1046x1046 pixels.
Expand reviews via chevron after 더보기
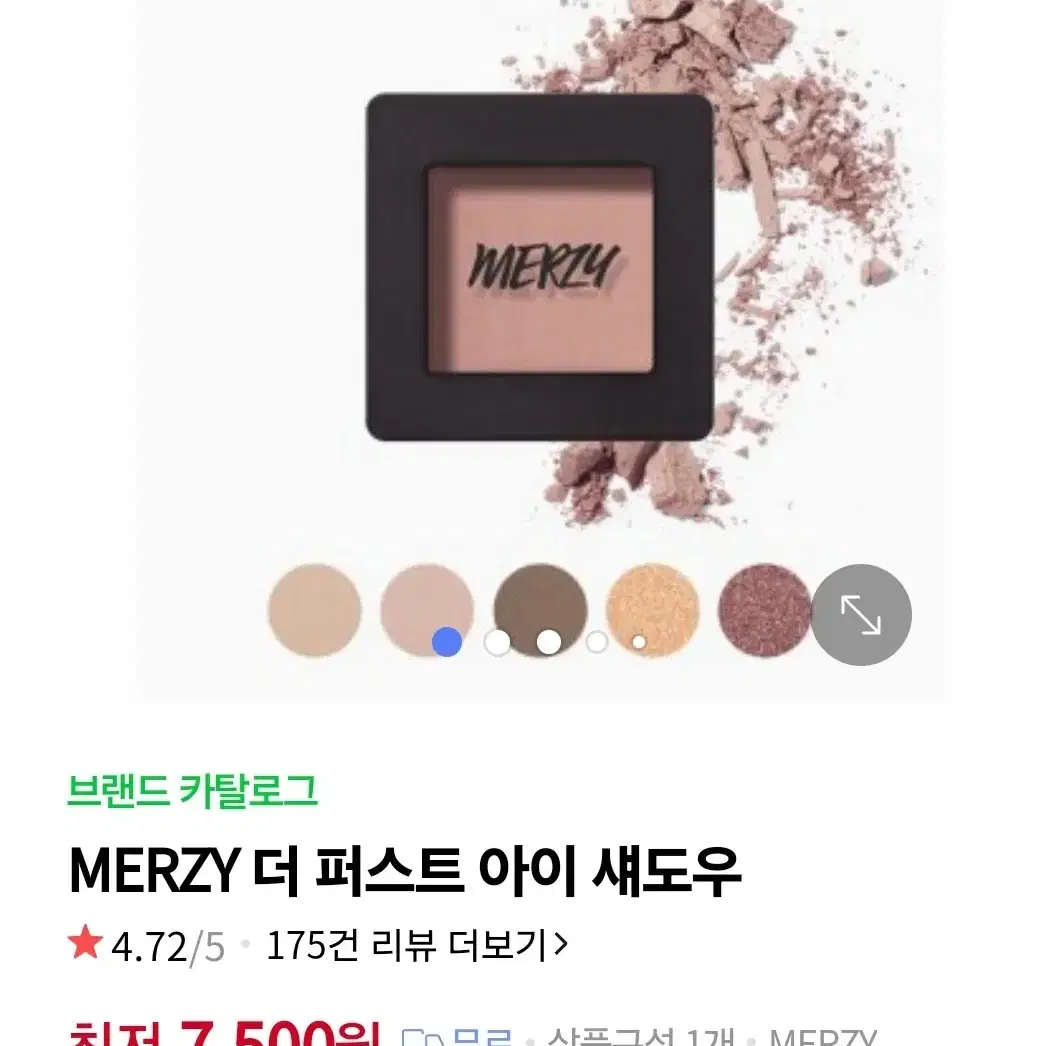click(x=562, y=943)
